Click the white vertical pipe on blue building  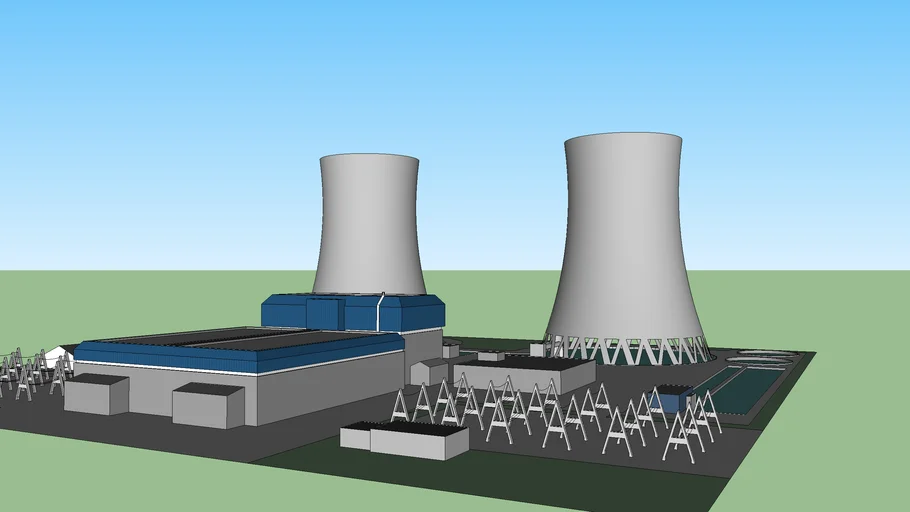380,312
